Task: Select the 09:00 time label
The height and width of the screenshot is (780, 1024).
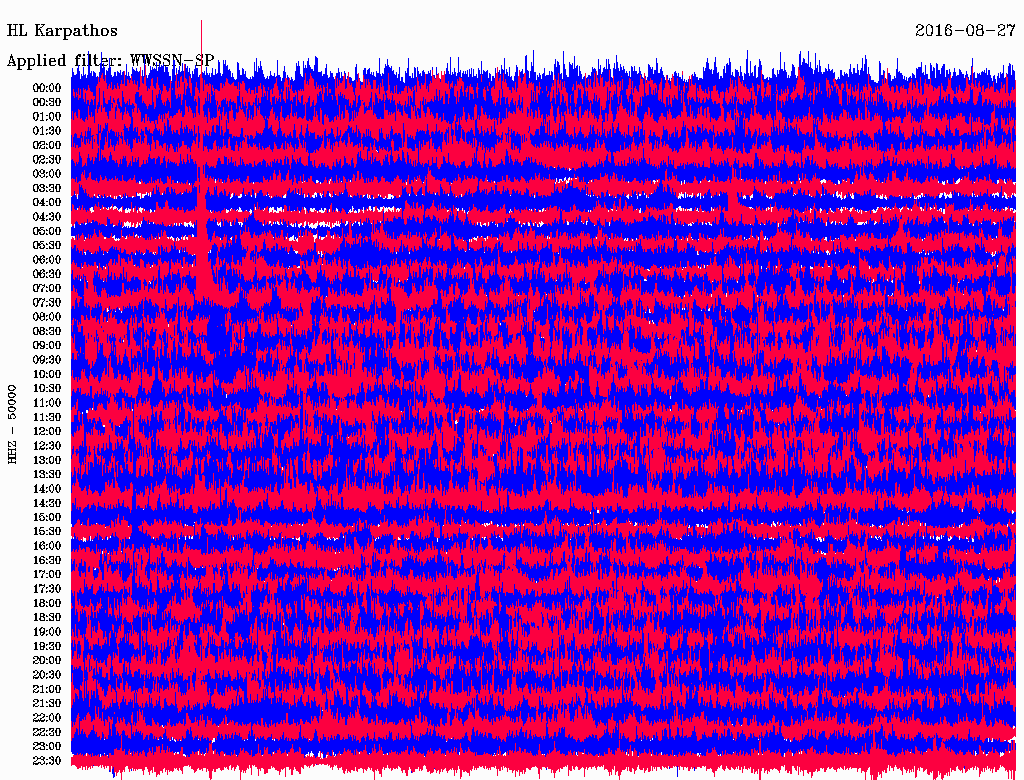Action: [47, 346]
